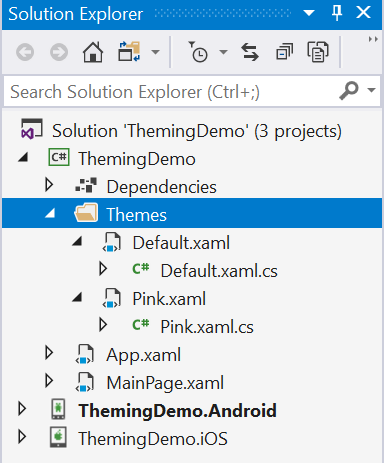384x463 pixels.
Task: Toggle the auto-hide pin icon
Action: 337,13
